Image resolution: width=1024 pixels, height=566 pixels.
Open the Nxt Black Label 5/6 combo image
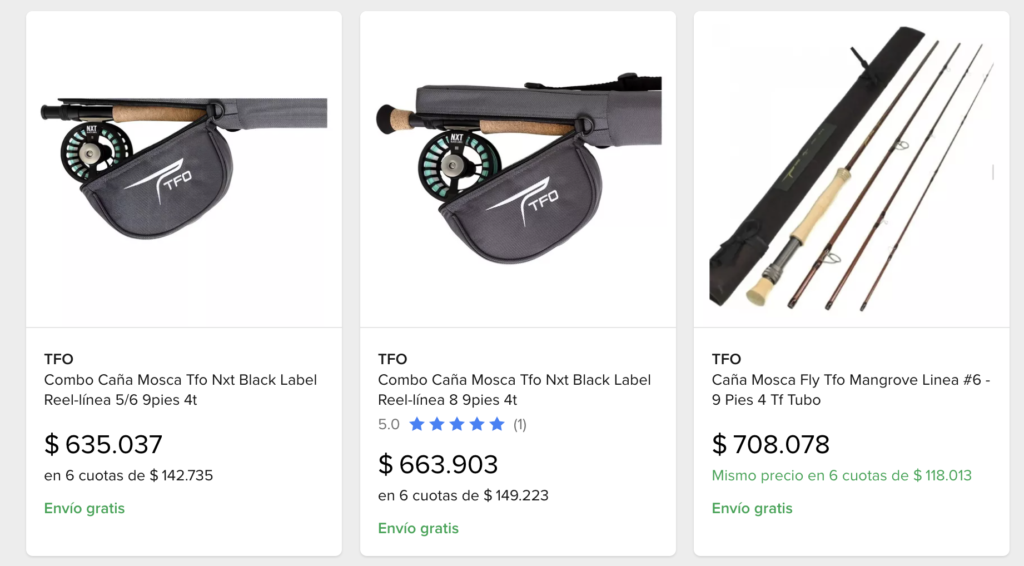[x=183, y=170]
